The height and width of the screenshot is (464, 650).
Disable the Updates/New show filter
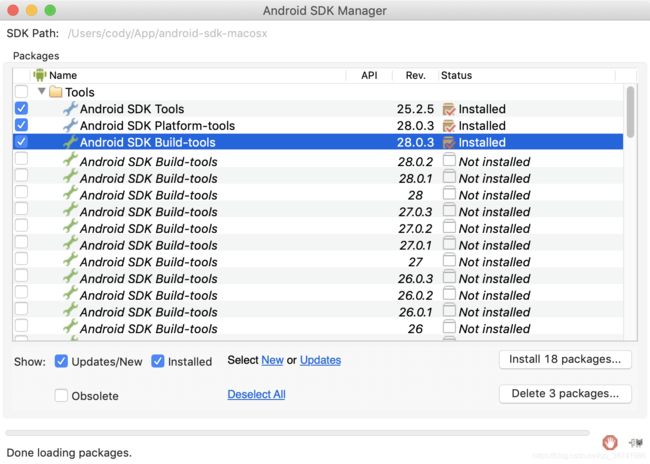(61, 361)
